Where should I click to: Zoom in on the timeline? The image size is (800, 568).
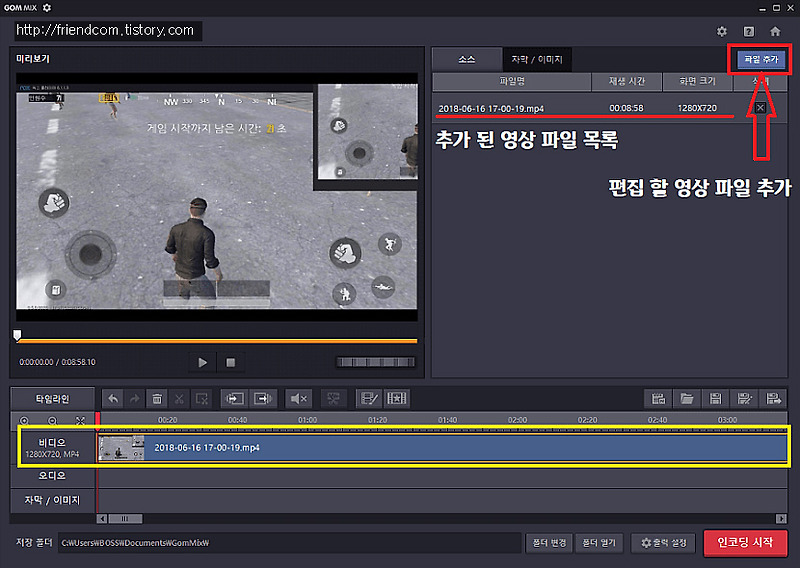[24, 421]
